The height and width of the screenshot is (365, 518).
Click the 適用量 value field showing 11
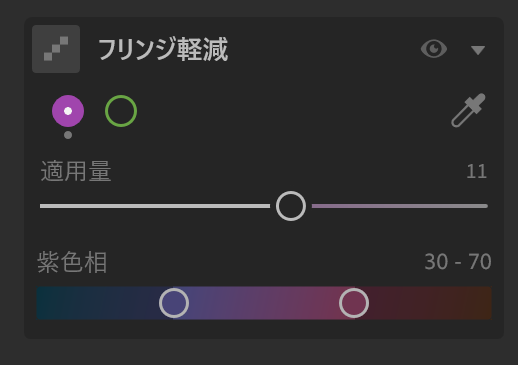(x=477, y=171)
